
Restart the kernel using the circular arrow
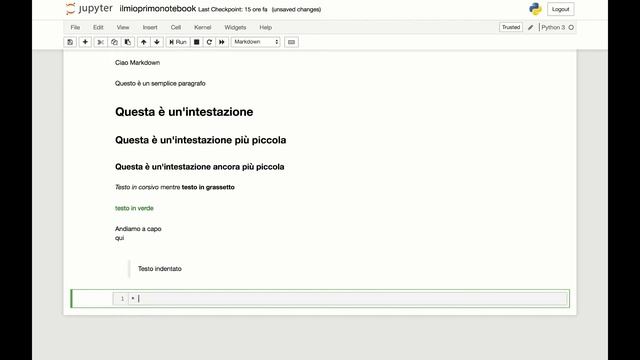click(x=209, y=42)
